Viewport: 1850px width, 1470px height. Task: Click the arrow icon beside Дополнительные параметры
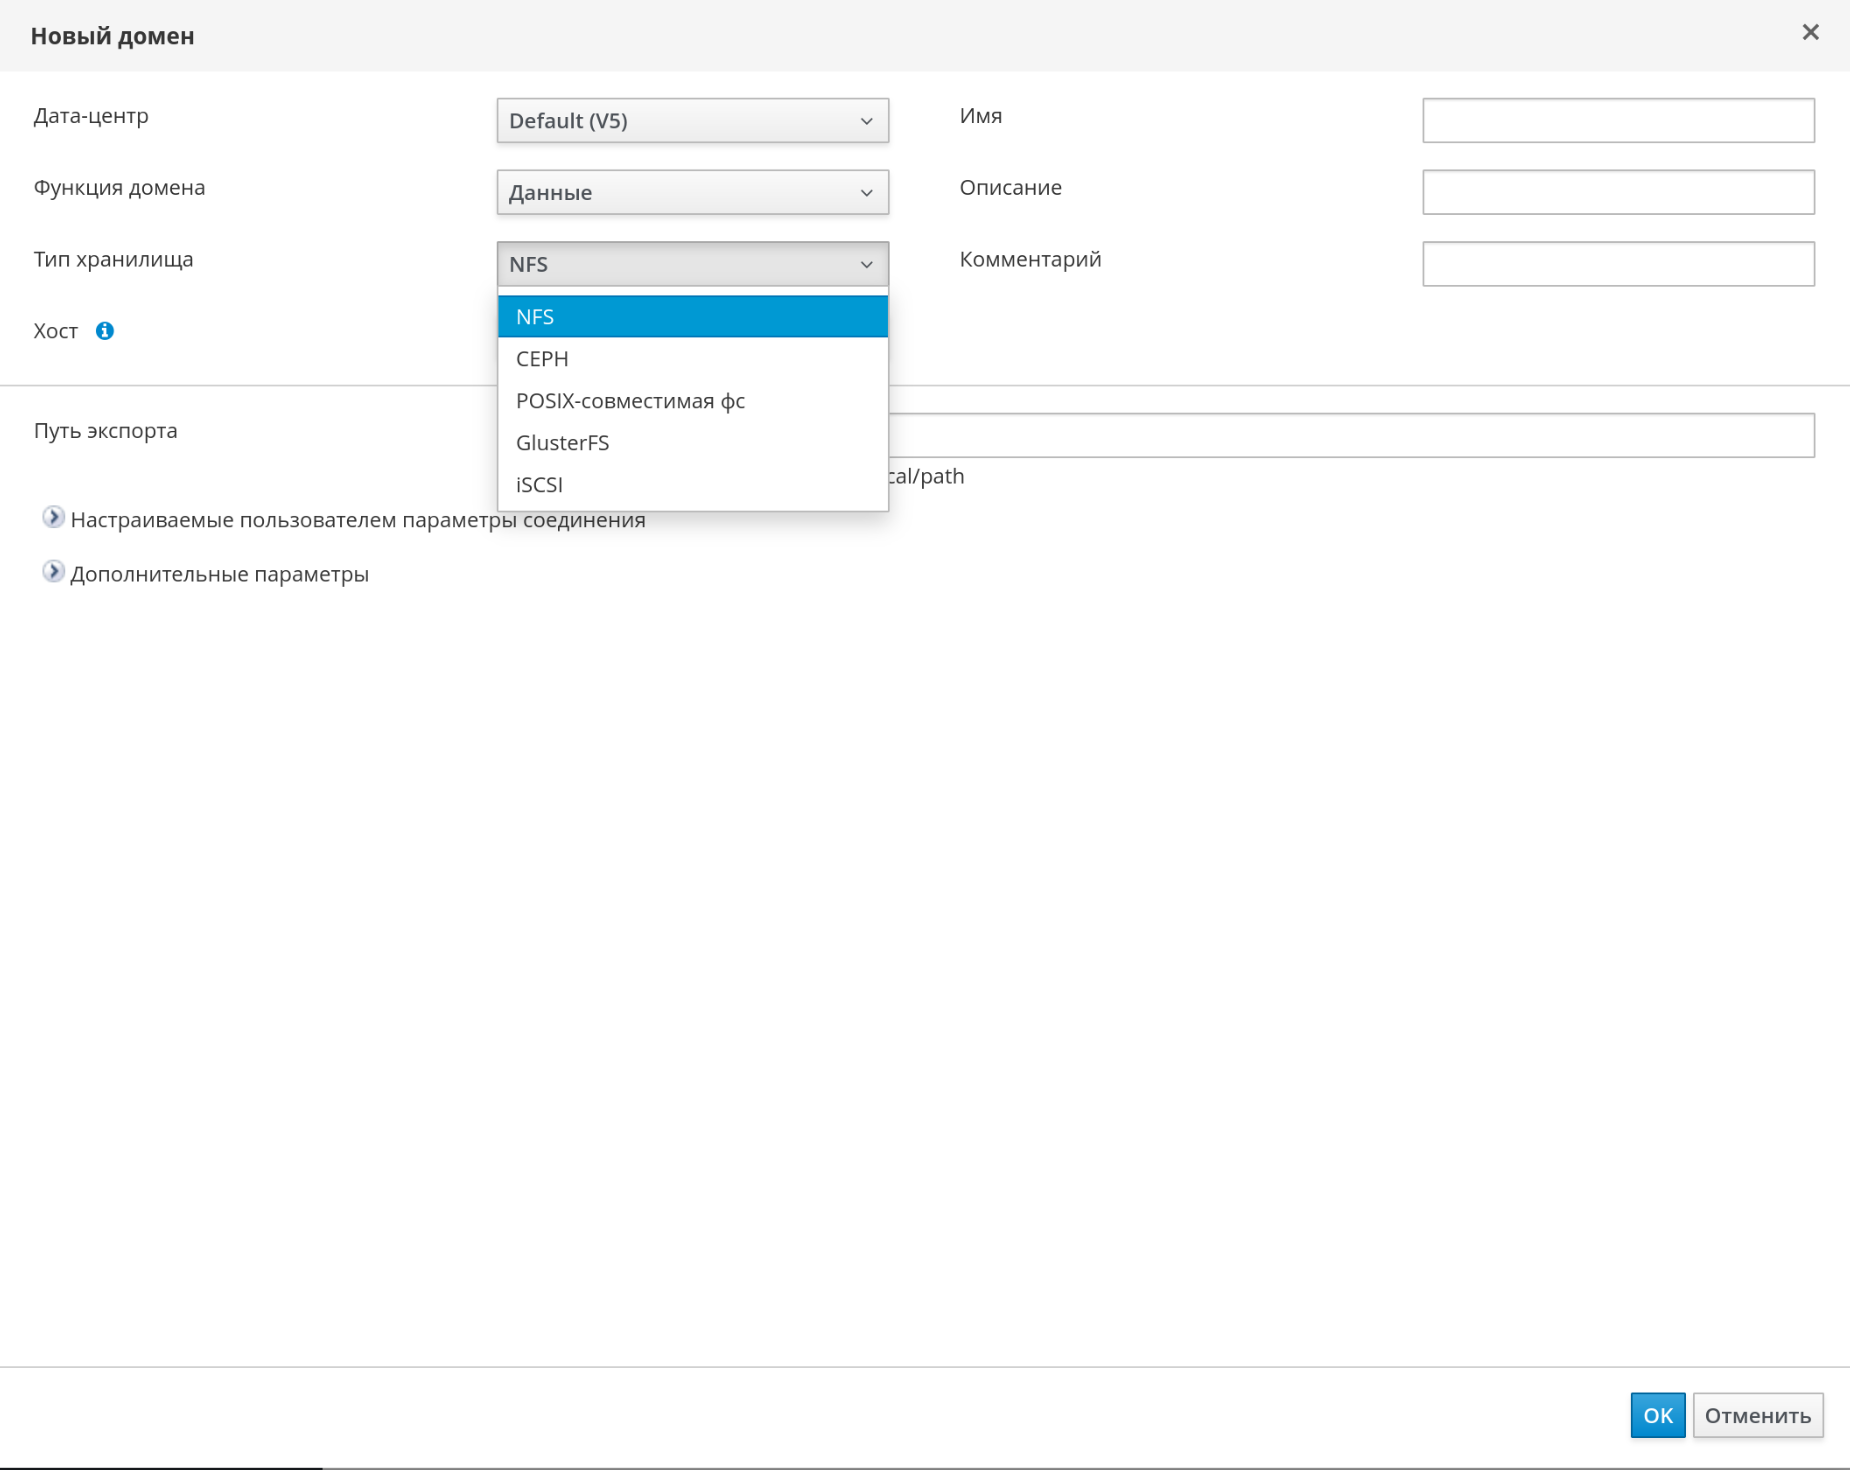pos(53,572)
